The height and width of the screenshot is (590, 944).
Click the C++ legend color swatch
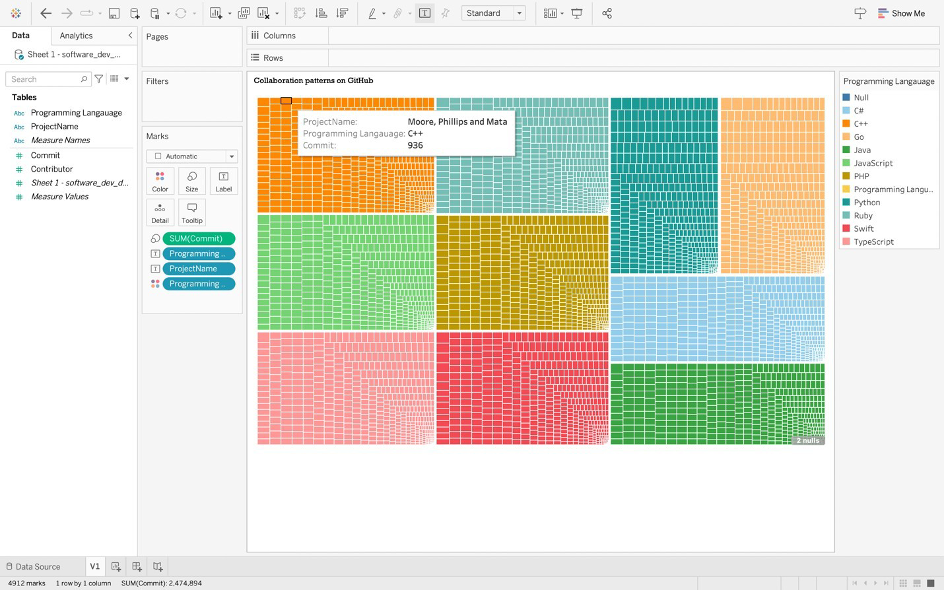846,123
